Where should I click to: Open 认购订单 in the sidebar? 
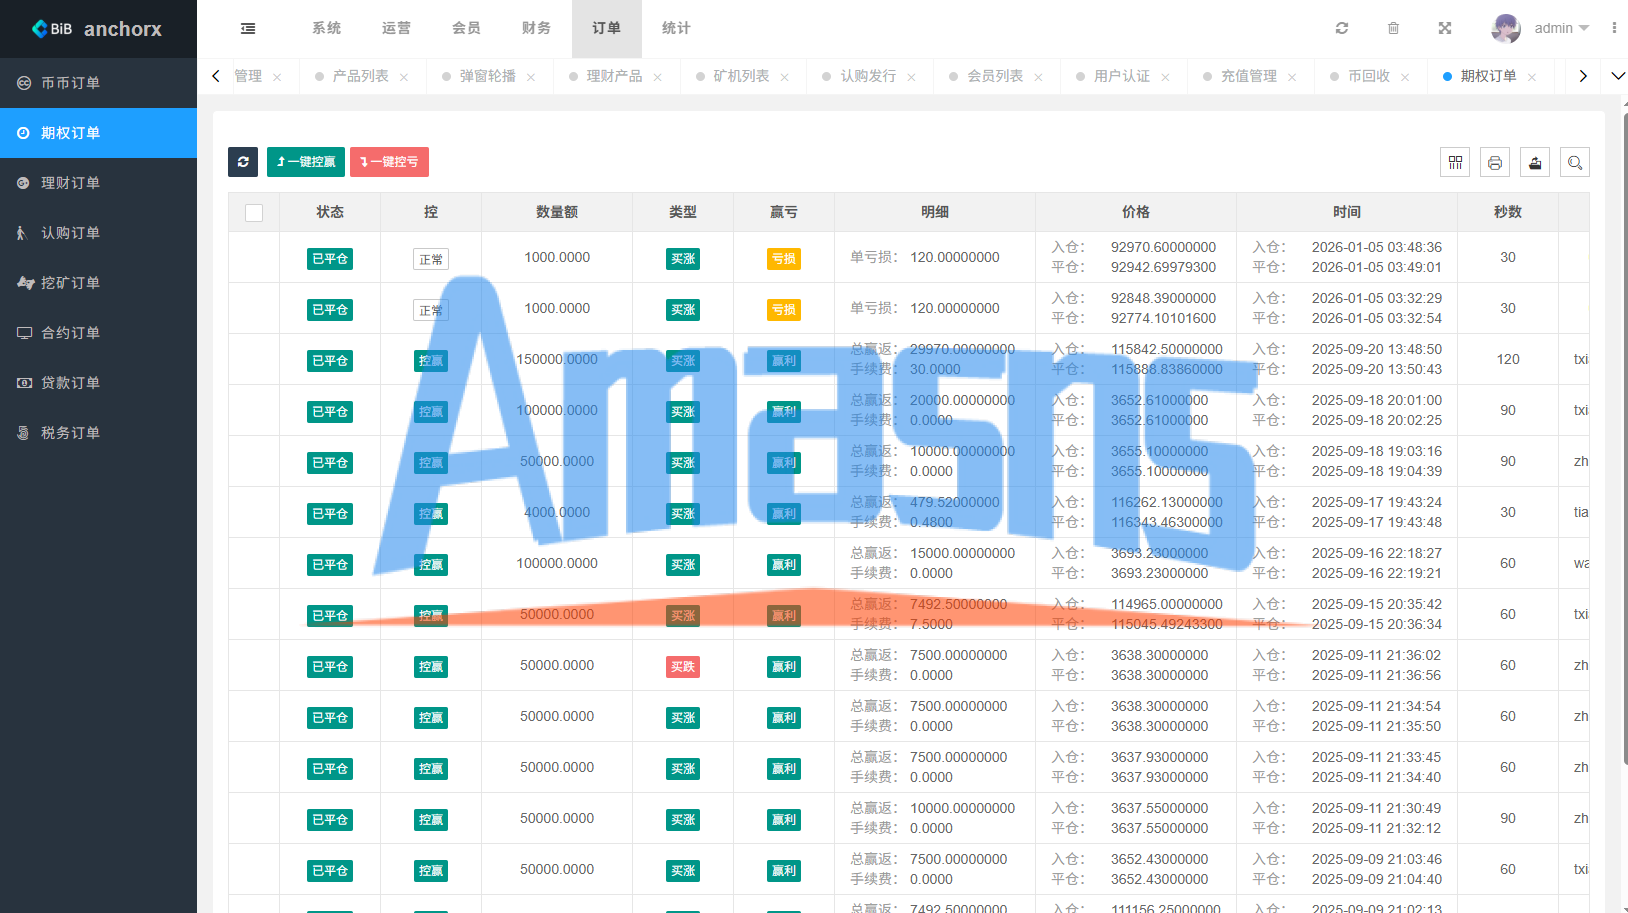tap(98, 233)
